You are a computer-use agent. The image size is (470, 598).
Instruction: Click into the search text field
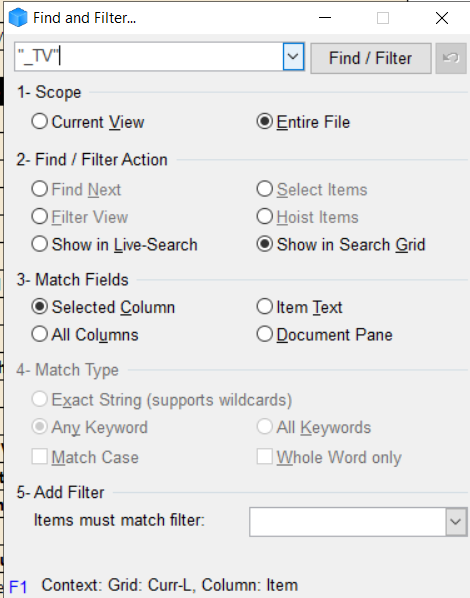point(149,56)
